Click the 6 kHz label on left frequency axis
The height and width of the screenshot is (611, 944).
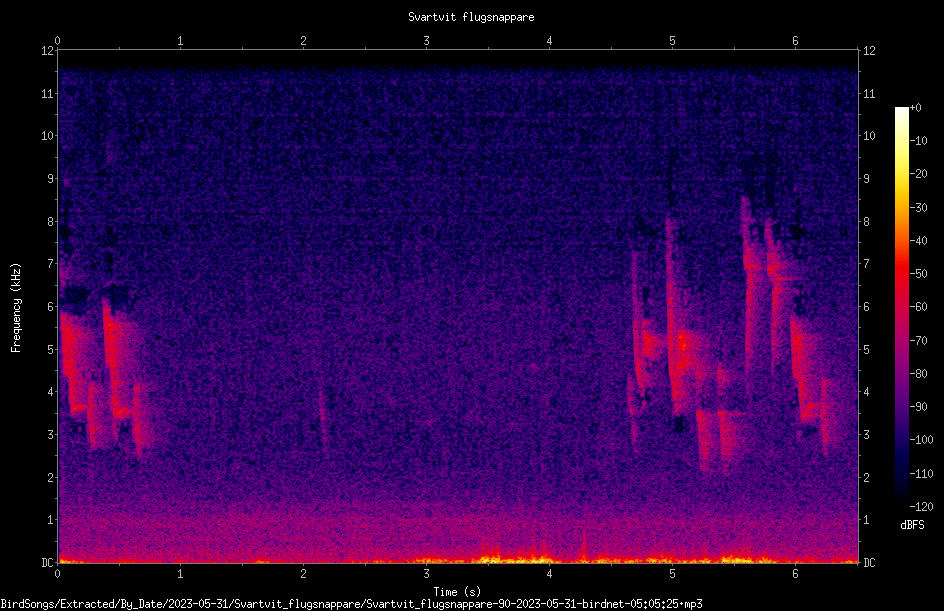(x=51, y=307)
